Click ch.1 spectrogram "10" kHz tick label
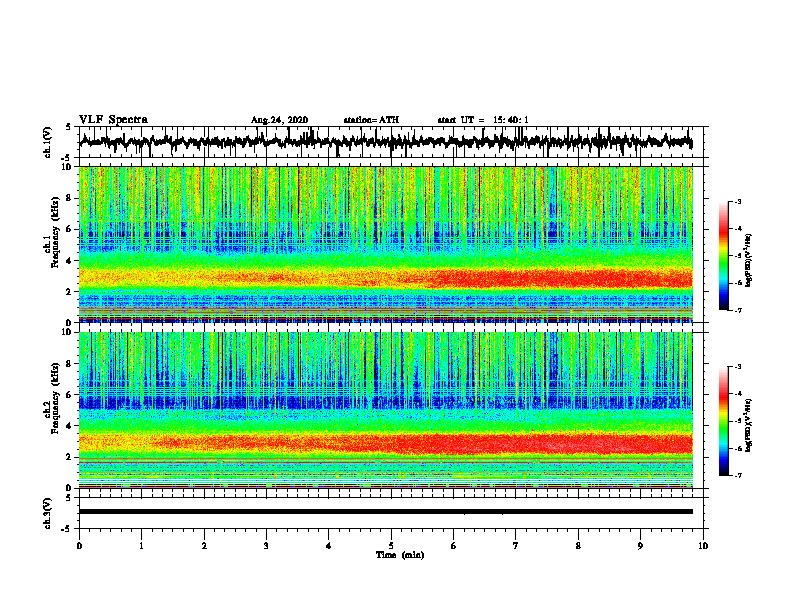This screenshot has height=612, width=792. coord(68,167)
